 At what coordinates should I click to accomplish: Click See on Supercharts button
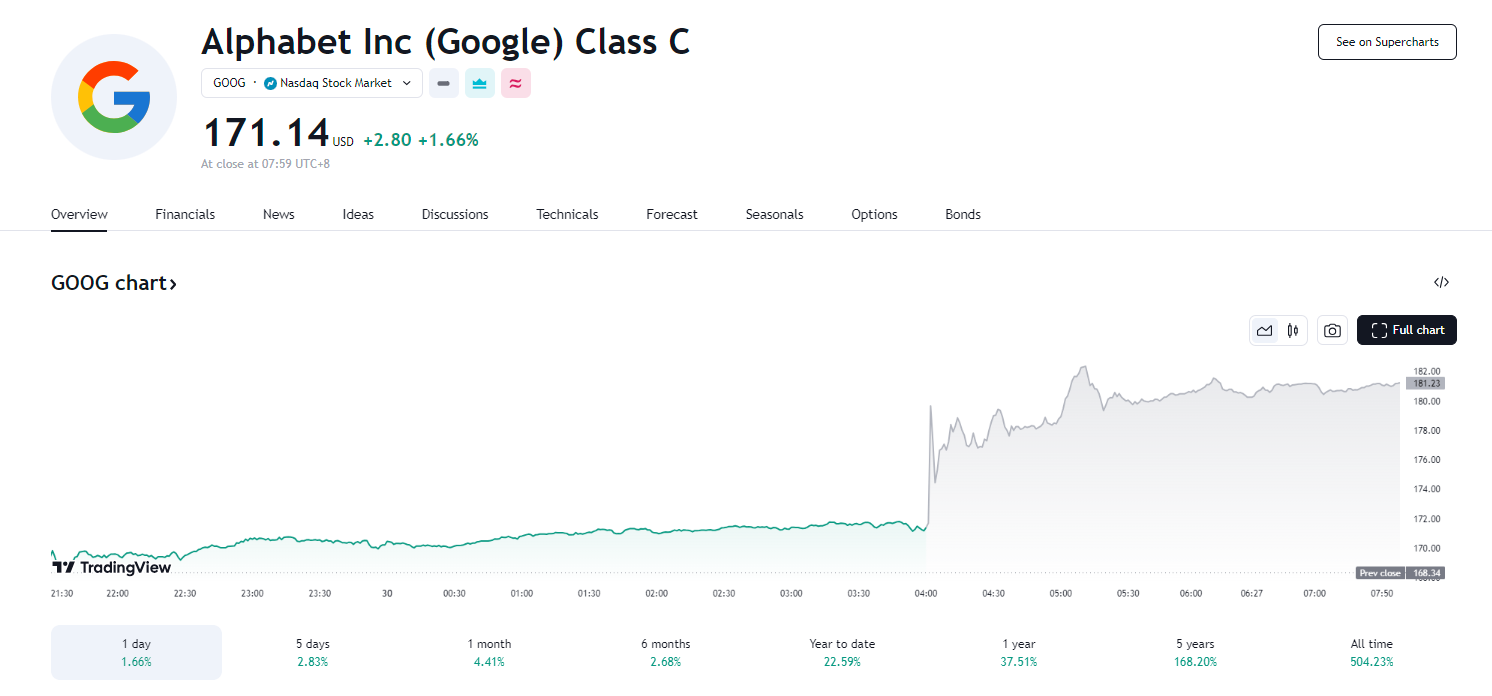click(1387, 42)
